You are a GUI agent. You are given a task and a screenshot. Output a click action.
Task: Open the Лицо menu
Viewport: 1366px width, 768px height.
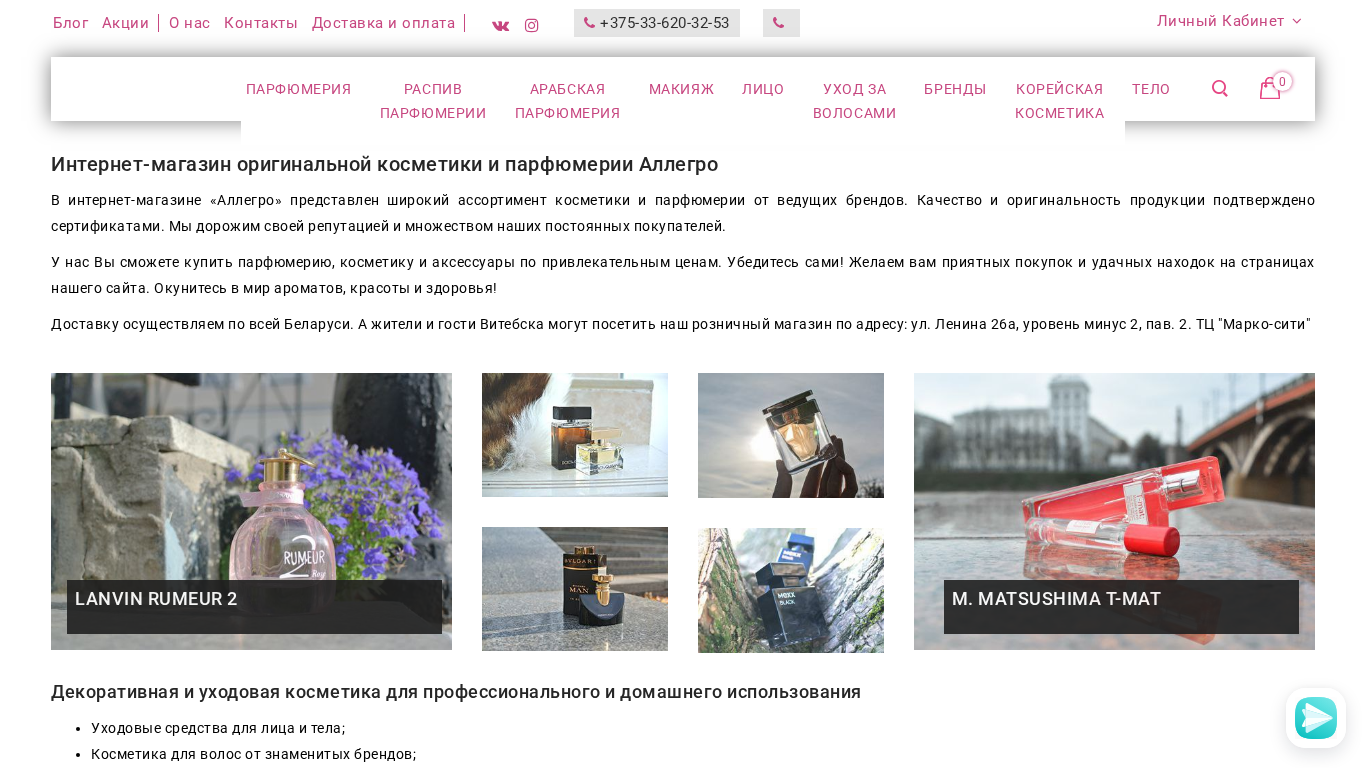(x=763, y=89)
